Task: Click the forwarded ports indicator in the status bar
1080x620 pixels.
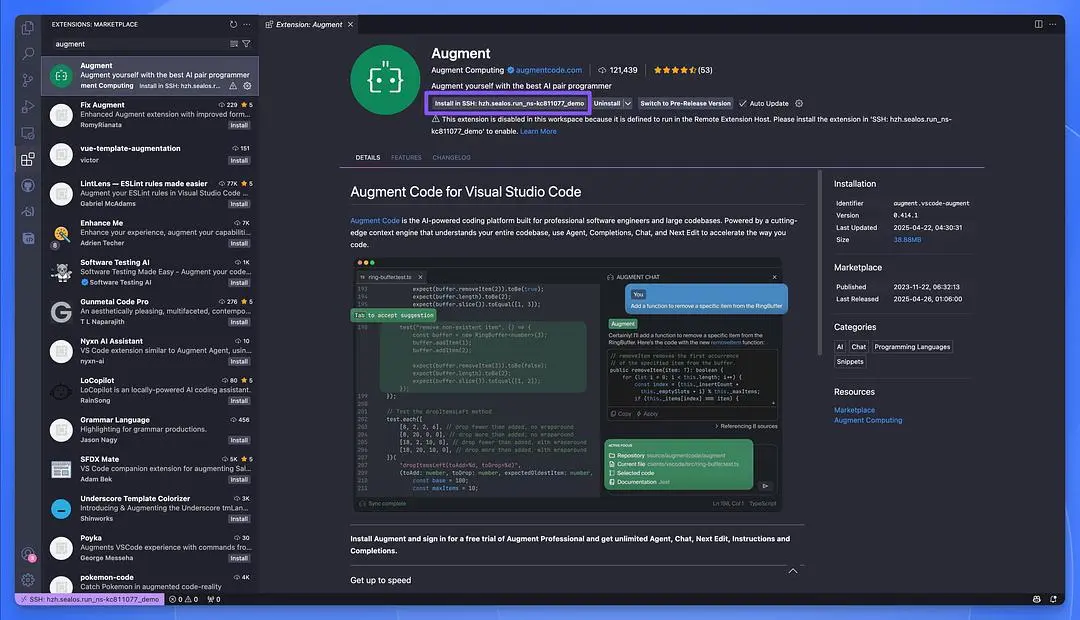Action: coord(214,599)
